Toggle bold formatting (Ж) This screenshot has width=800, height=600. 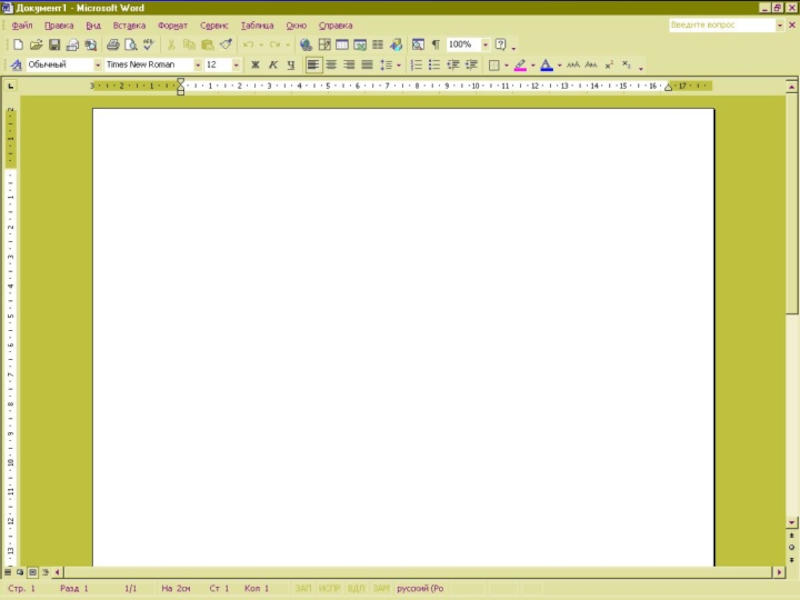pyautogui.click(x=255, y=65)
